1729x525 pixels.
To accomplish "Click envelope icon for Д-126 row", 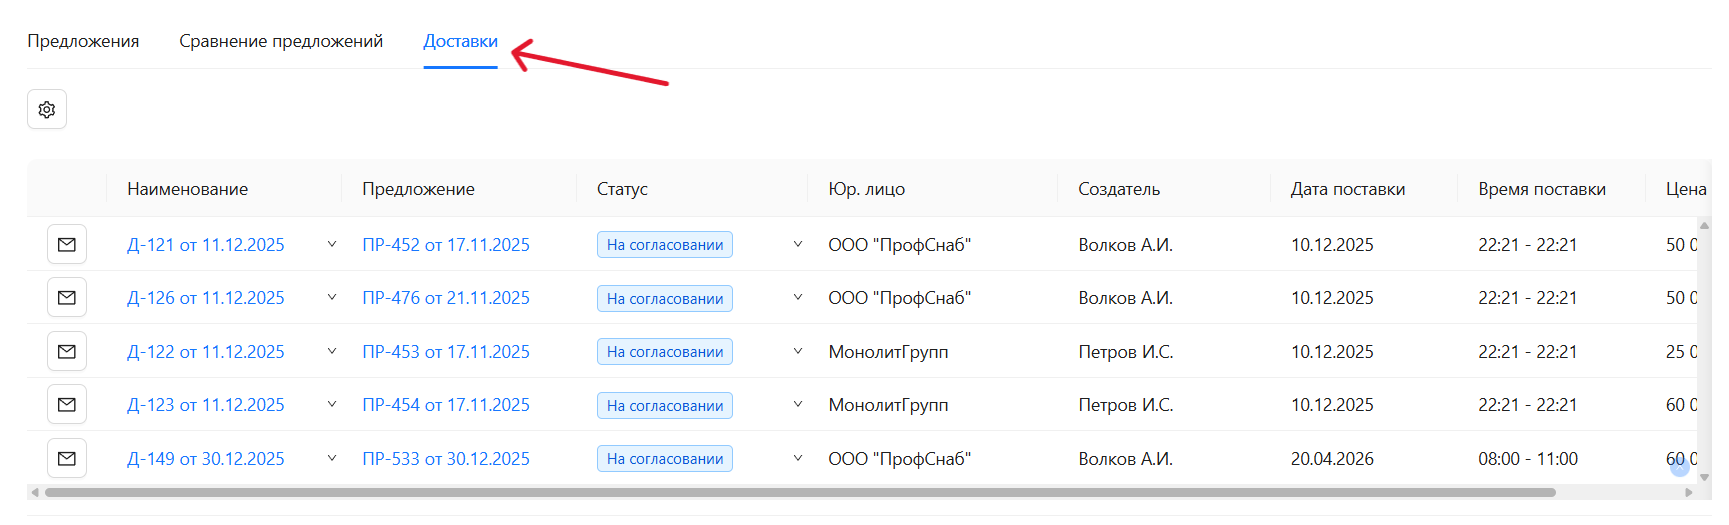I will (67, 298).
